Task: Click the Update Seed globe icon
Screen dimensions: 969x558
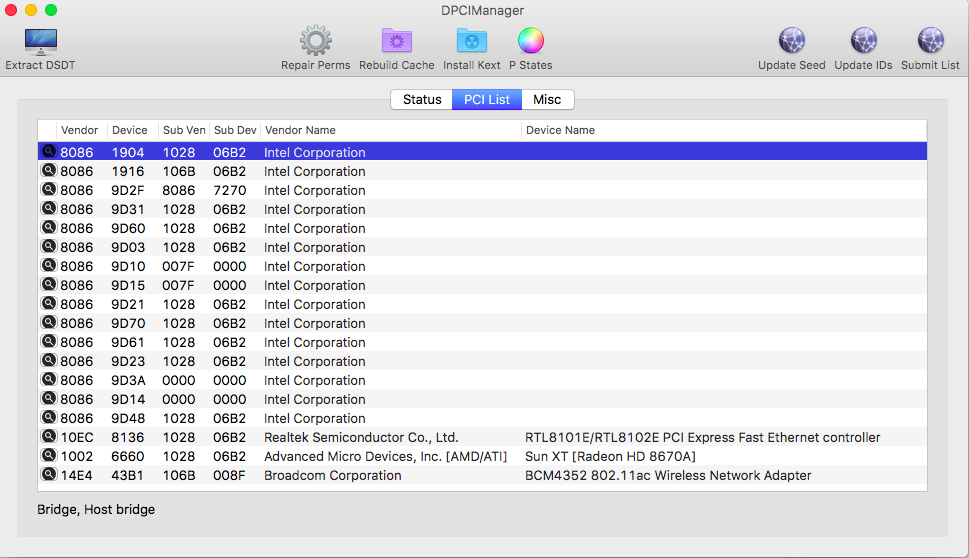Action: pos(791,42)
